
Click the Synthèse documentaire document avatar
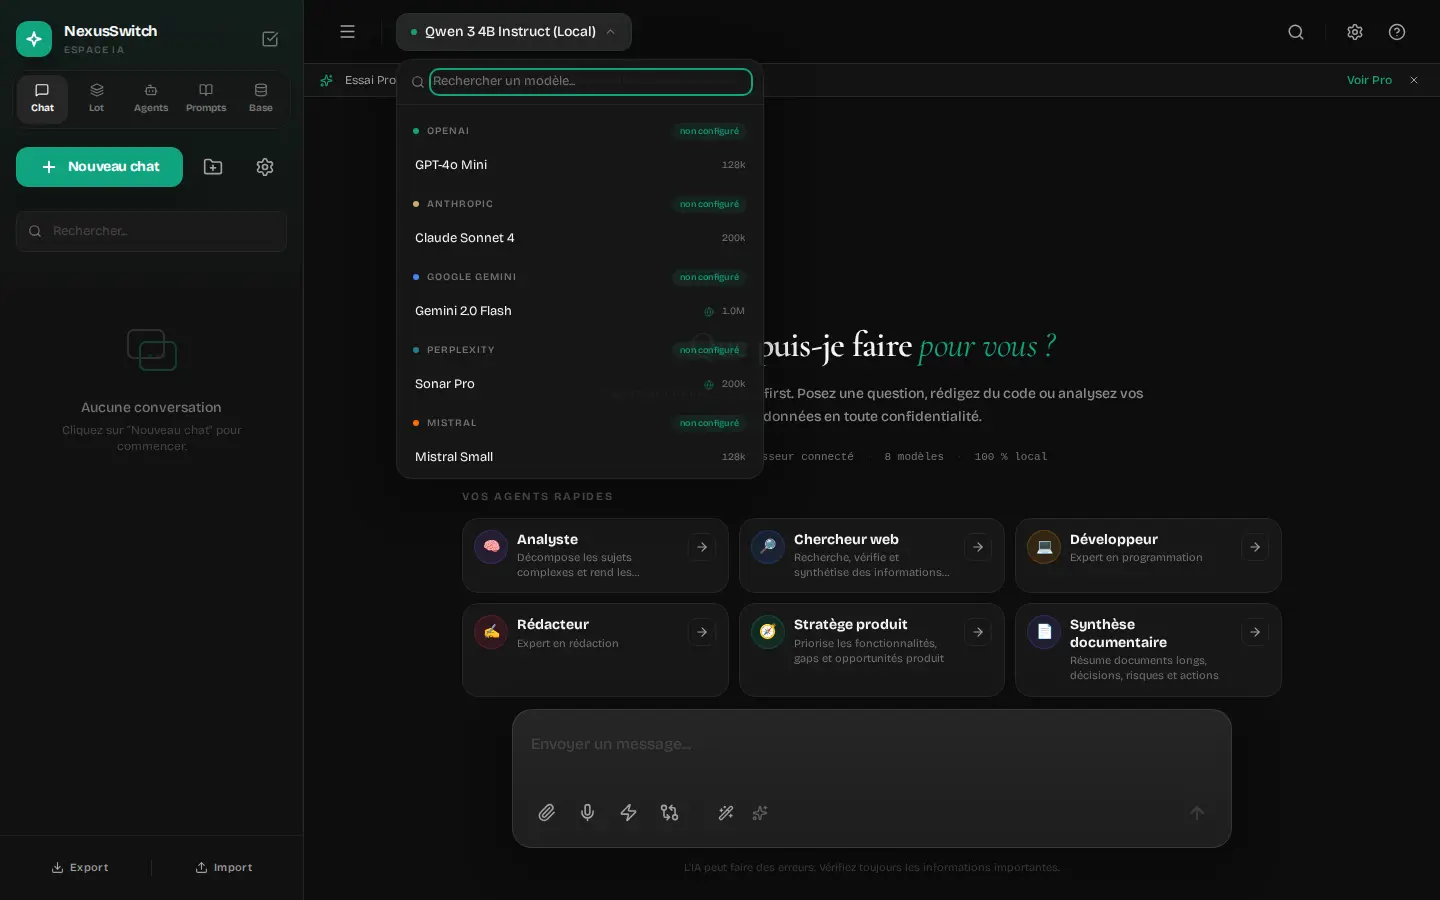point(1044,632)
